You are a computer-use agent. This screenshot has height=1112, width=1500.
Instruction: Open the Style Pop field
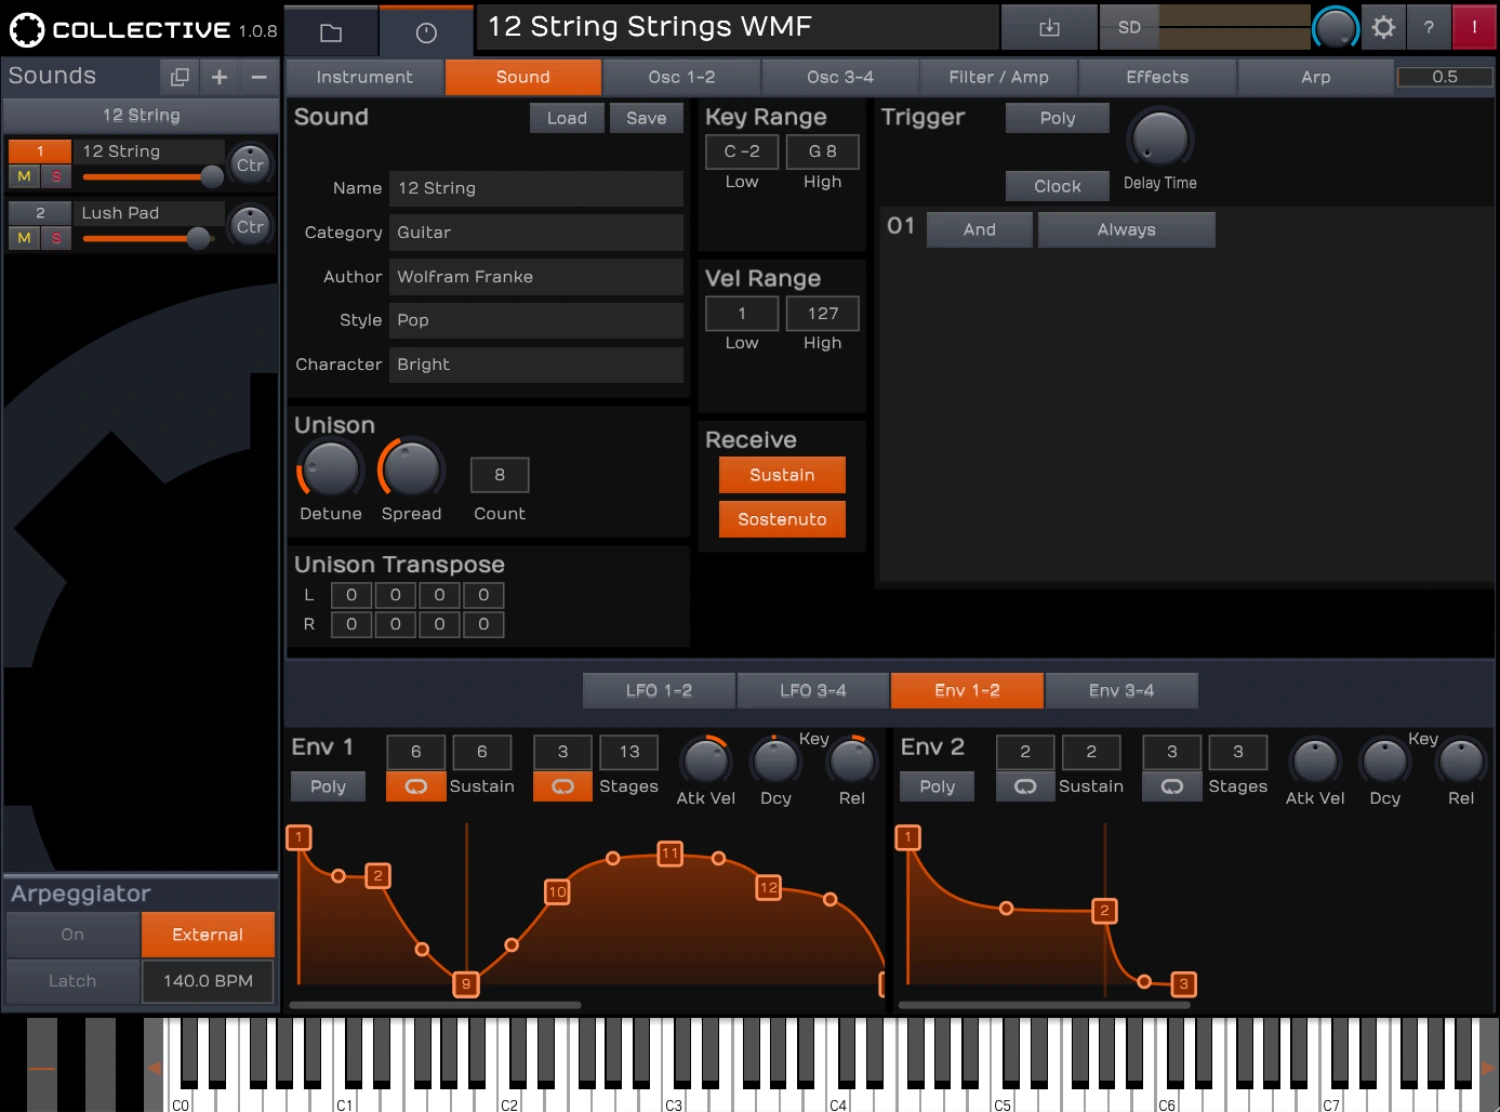536,320
